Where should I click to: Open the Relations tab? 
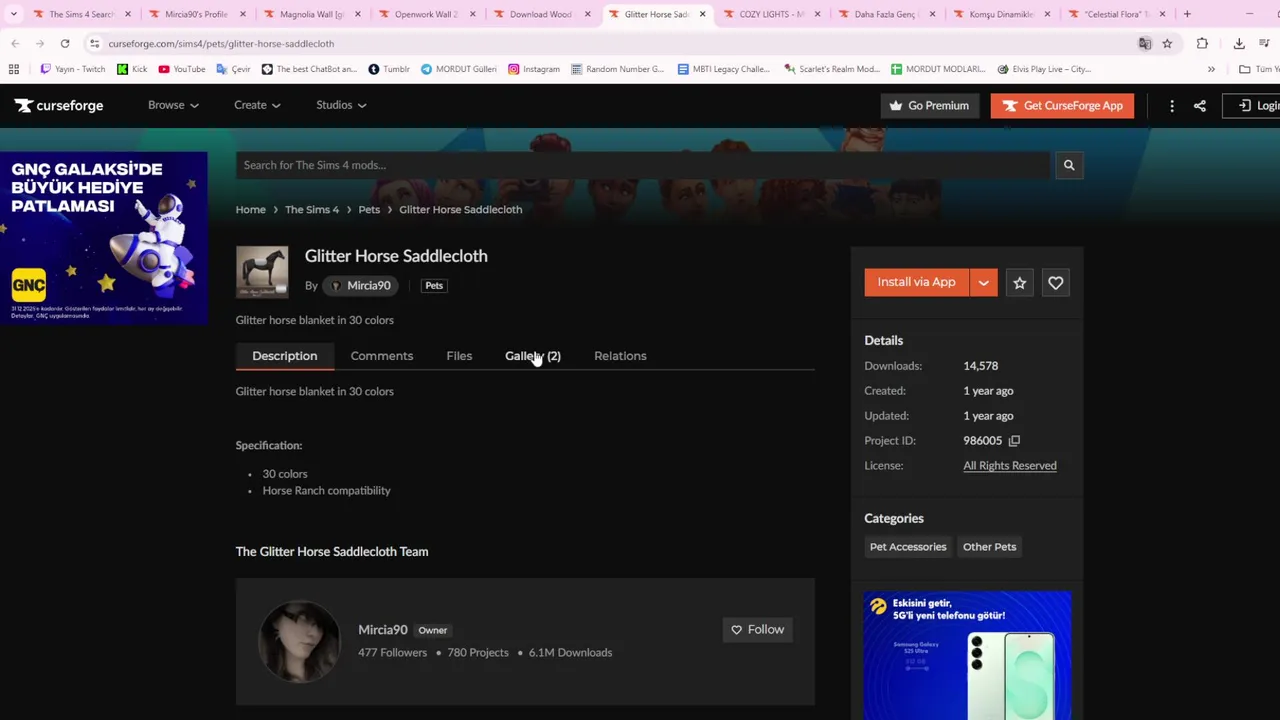click(620, 356)
